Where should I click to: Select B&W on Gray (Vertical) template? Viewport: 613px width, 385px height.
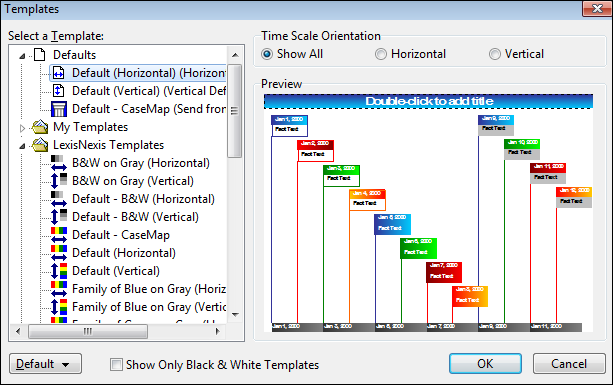click(x=133, y=181)
